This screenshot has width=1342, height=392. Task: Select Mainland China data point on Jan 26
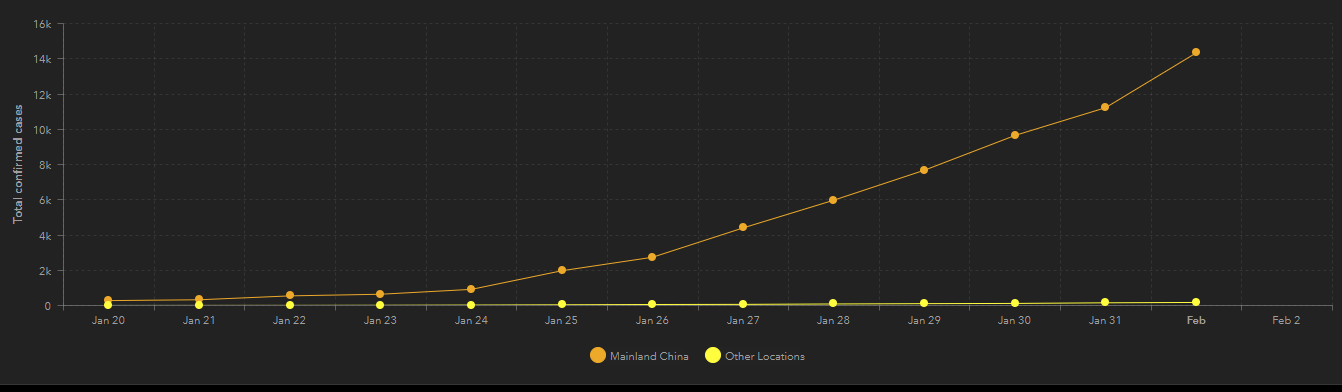click(652, 257)
